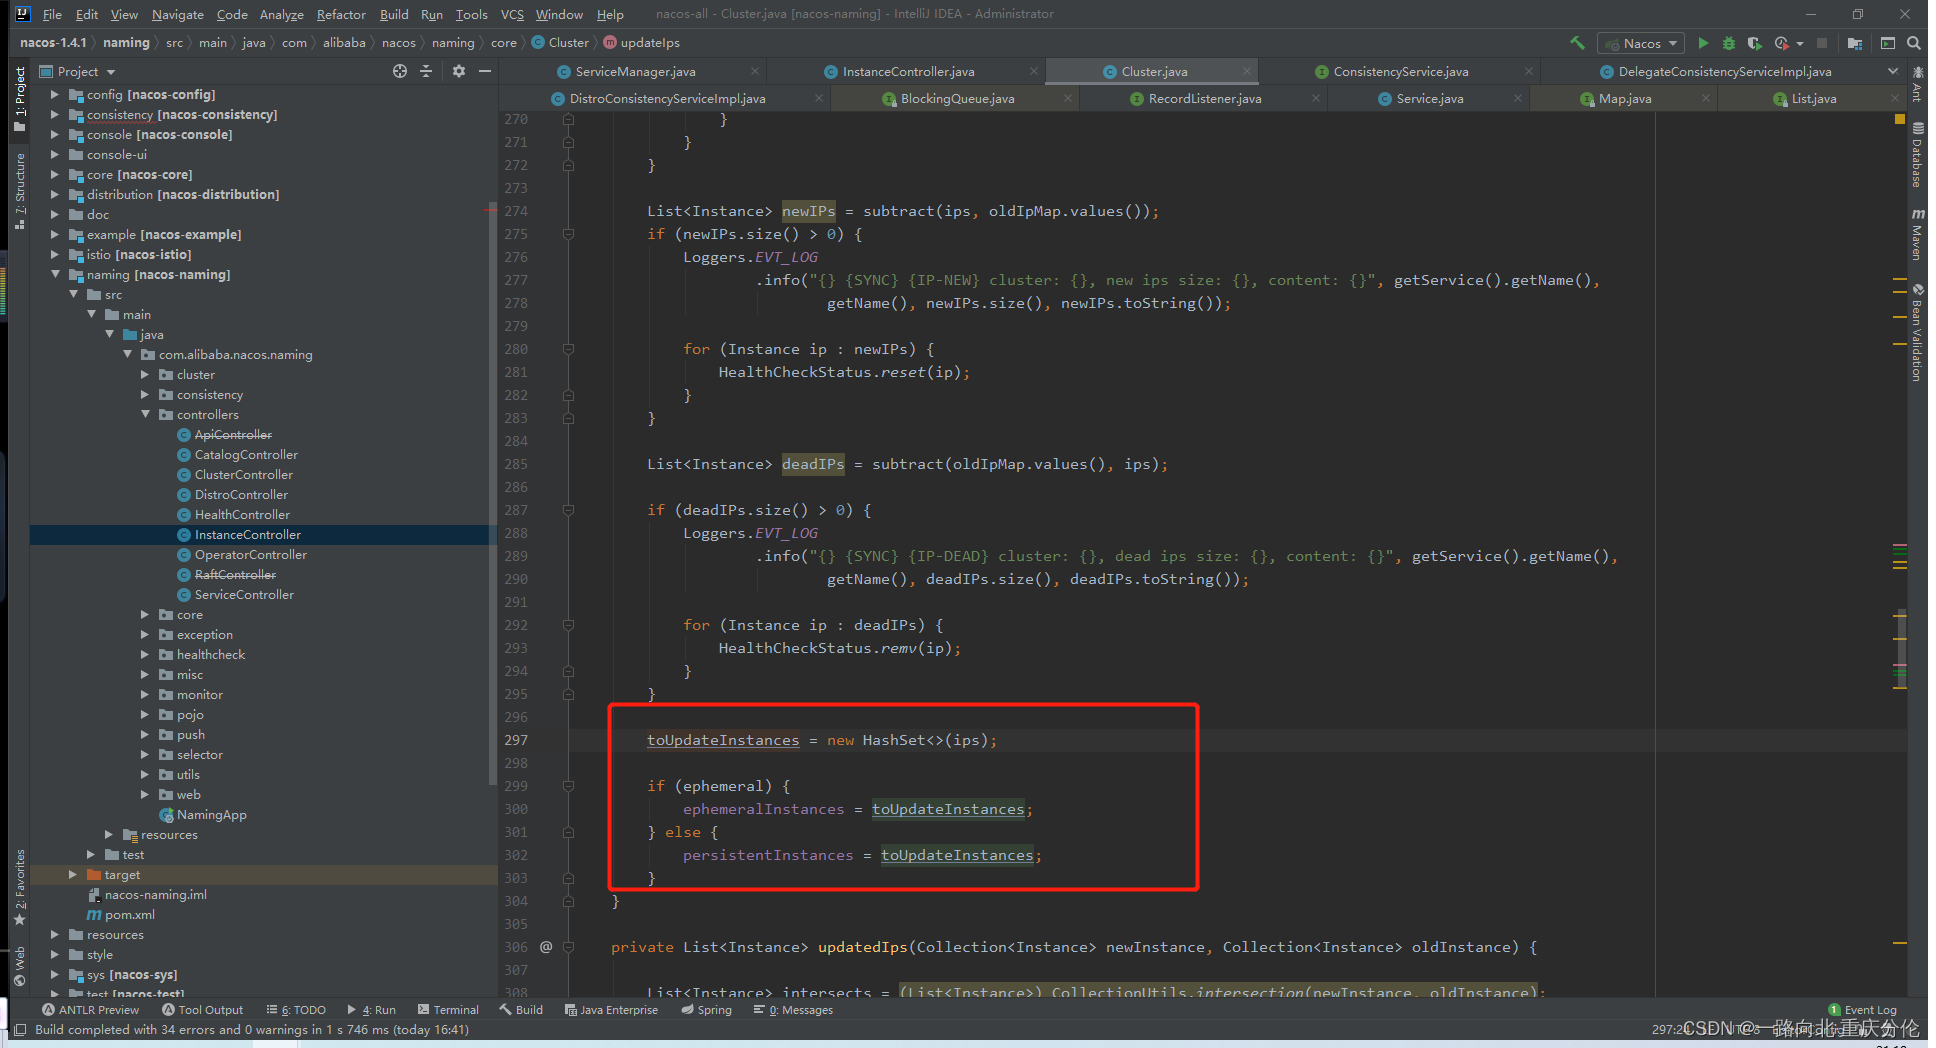
Task: Place cursor on line number 297
Action: [x=516, y=740]
